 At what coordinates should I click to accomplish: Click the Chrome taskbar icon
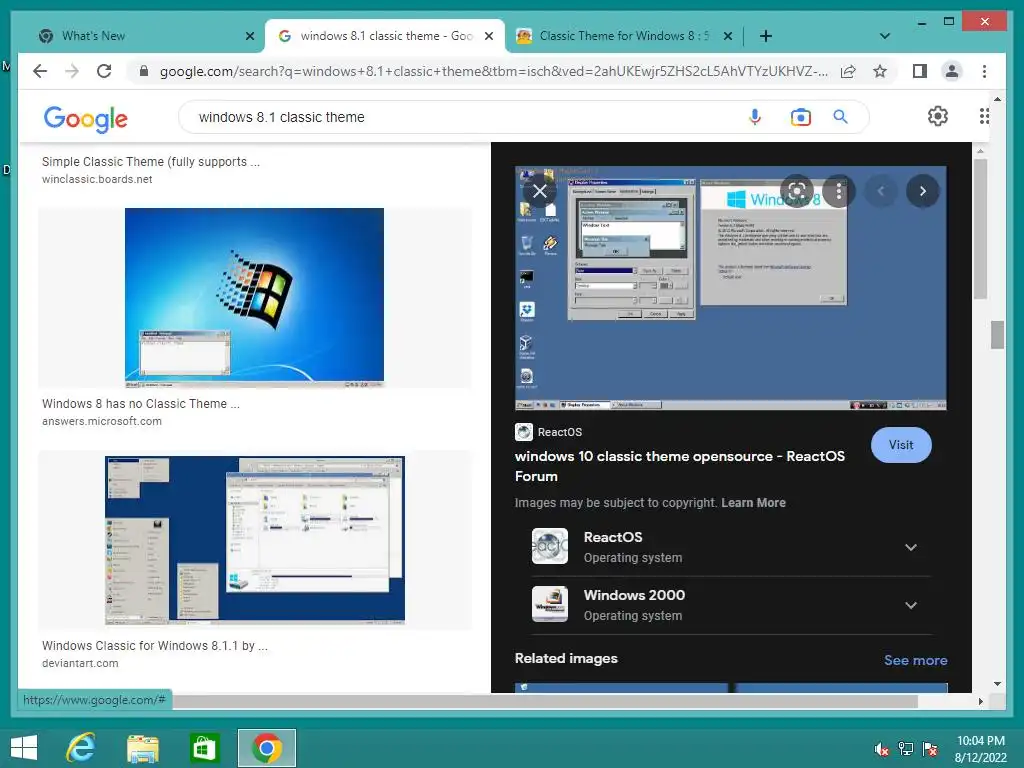(x=266, y=748)
